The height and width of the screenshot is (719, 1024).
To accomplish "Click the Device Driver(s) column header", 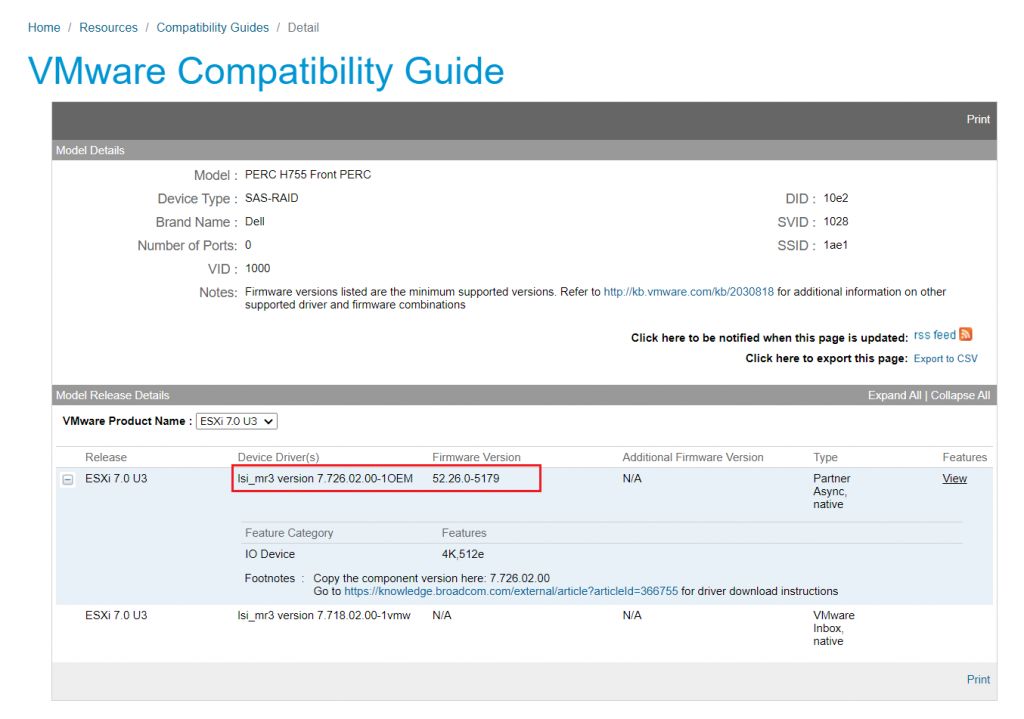I will coord(278,457).
